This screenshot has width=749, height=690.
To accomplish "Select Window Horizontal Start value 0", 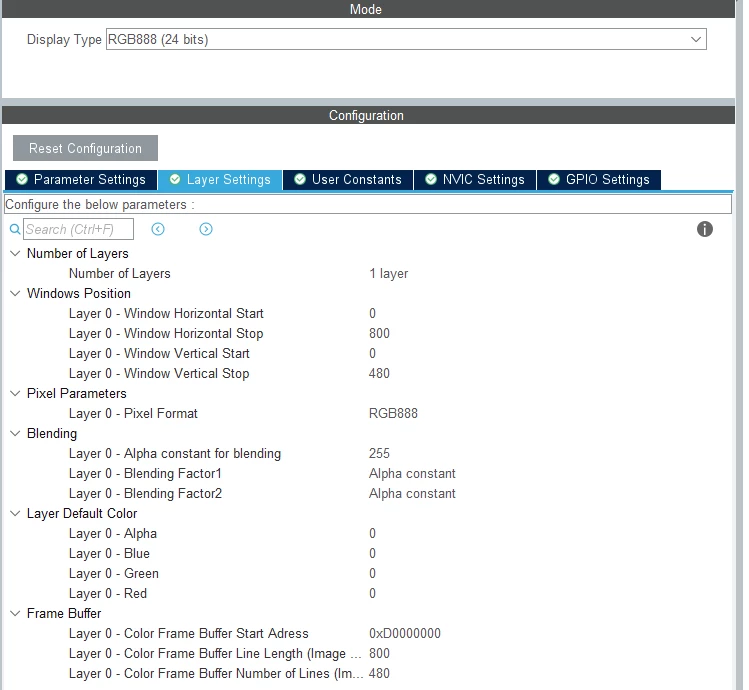I will (x=372, y=313).
